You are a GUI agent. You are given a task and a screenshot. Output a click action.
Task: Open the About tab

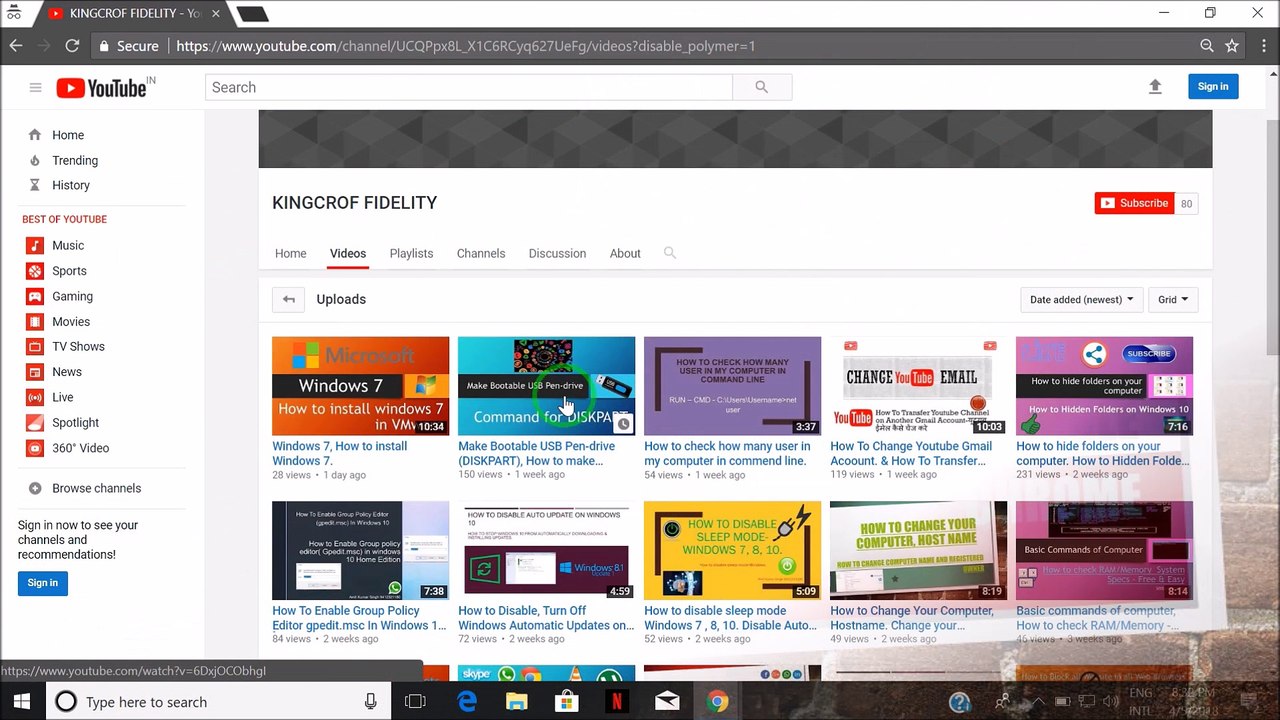(x=625, y=253)
